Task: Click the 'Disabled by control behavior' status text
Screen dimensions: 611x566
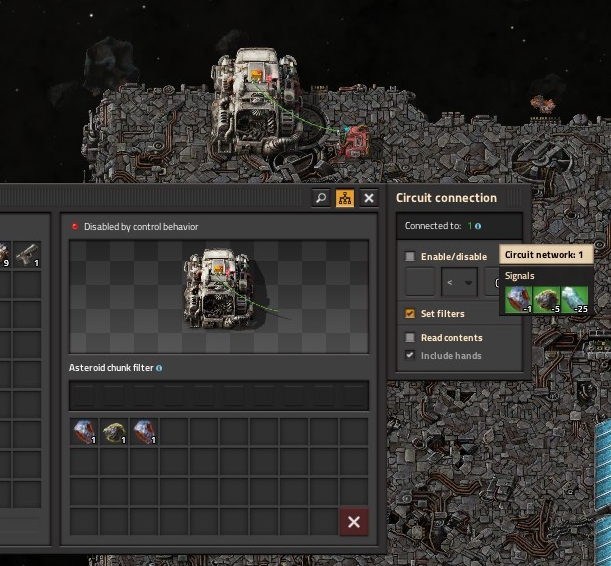Action: [141, 227]
